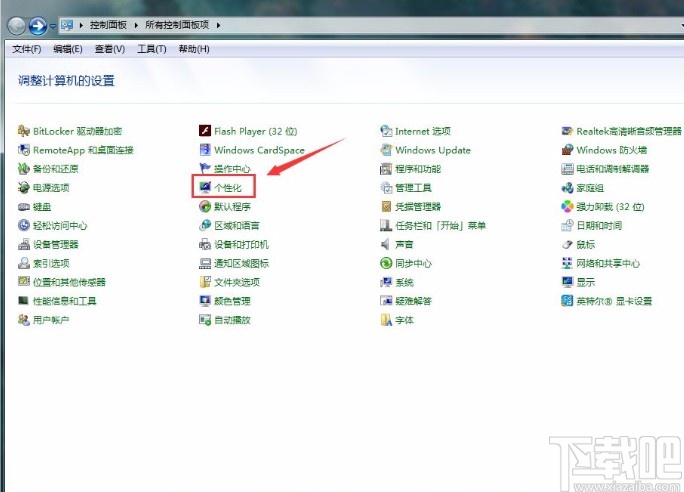The width and height of the screenshot is (684, 492).
Task: Go forward with the Forward arrow button
Action: tap(38, 26)
